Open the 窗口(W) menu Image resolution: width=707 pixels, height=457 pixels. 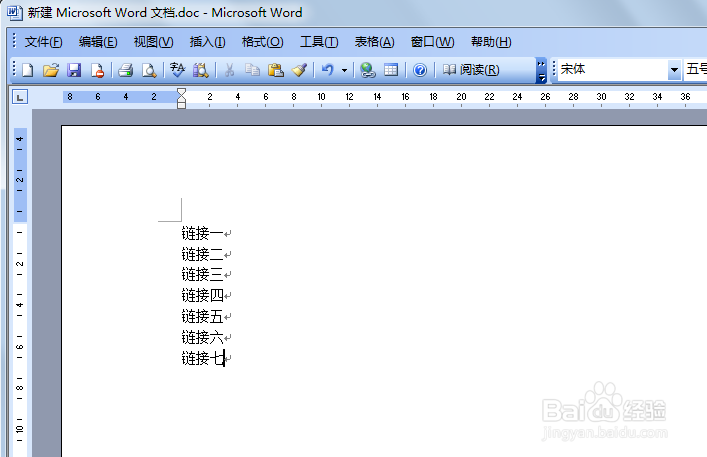(x=432, y=42)
